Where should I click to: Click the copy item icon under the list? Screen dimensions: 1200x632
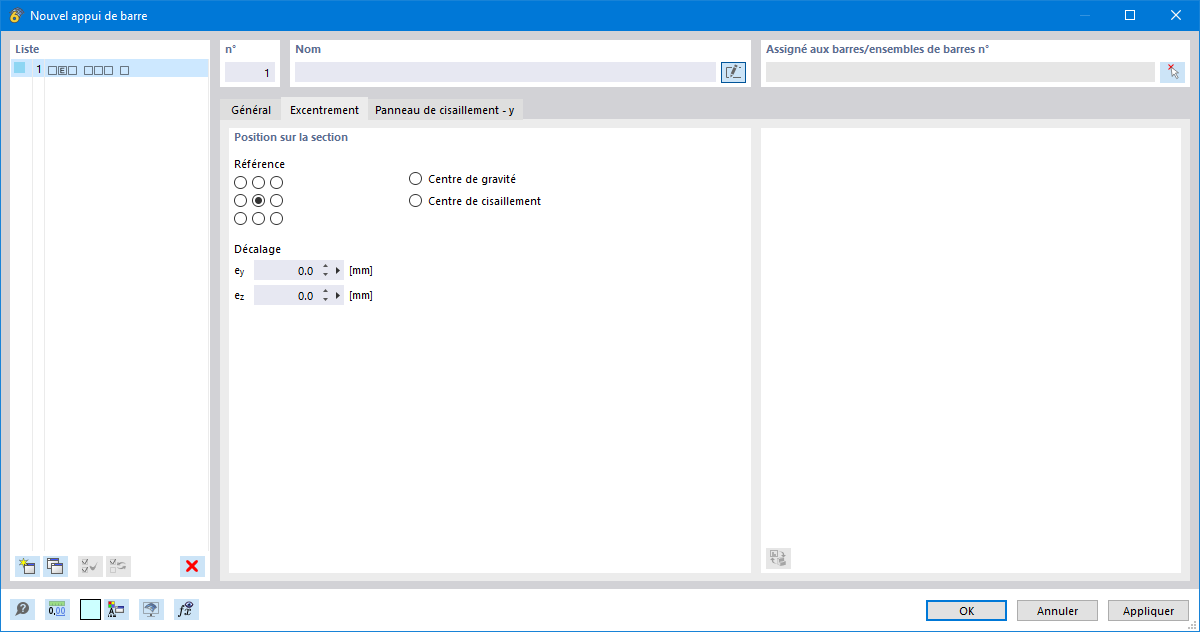click(x=55, y=566)
